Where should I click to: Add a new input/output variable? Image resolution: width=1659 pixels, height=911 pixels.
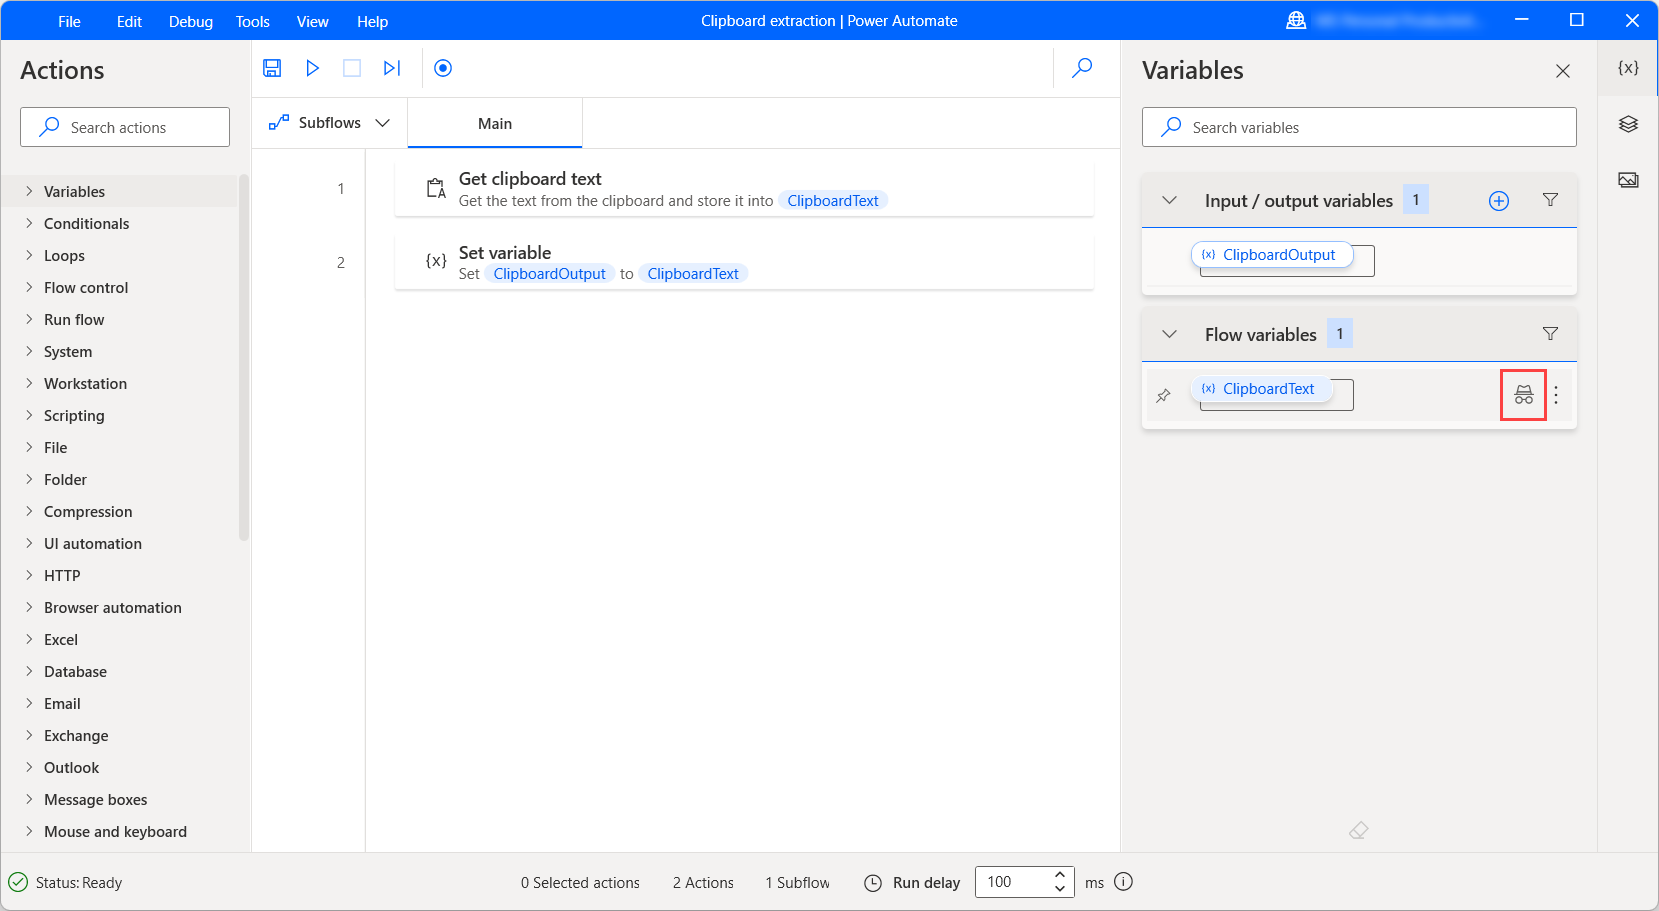click(x=1499, y=201)
